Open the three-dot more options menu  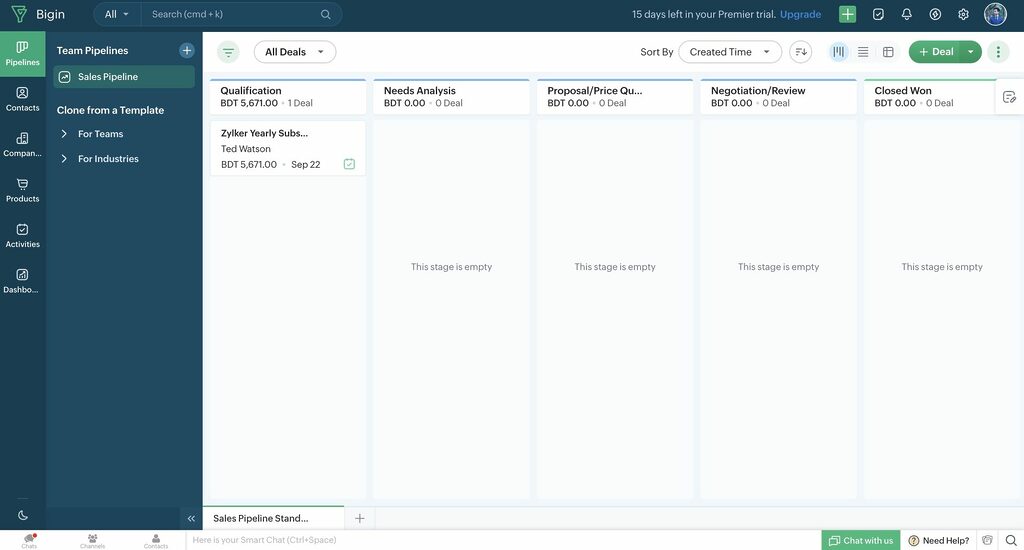coord(998,52)
